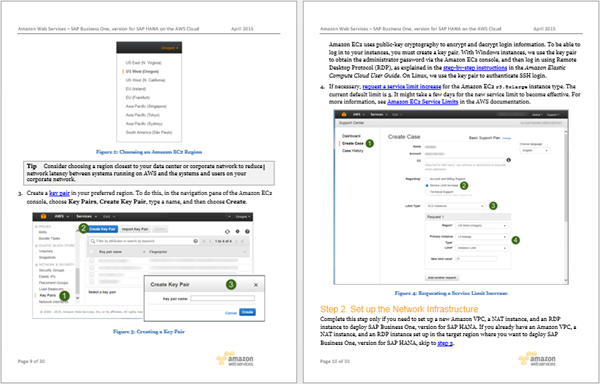Click the refresh icon in key pair console
The height and width of the screenshot is (384, 600).
pos(227,231)
